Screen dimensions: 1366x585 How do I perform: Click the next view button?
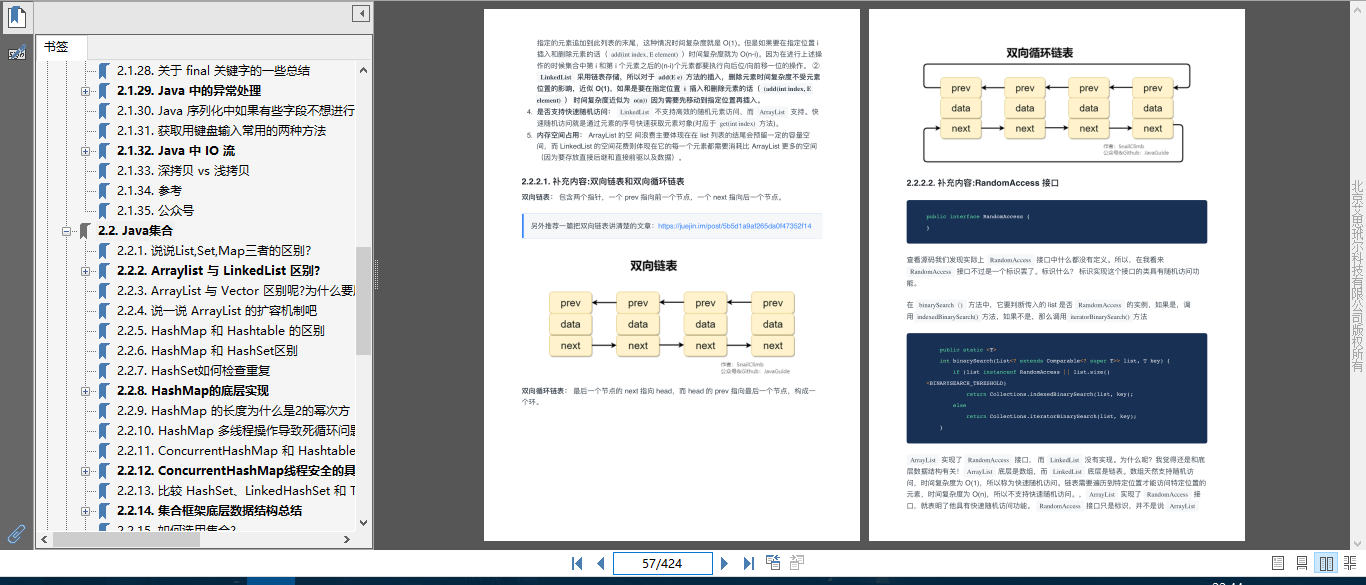click(797, 564)
